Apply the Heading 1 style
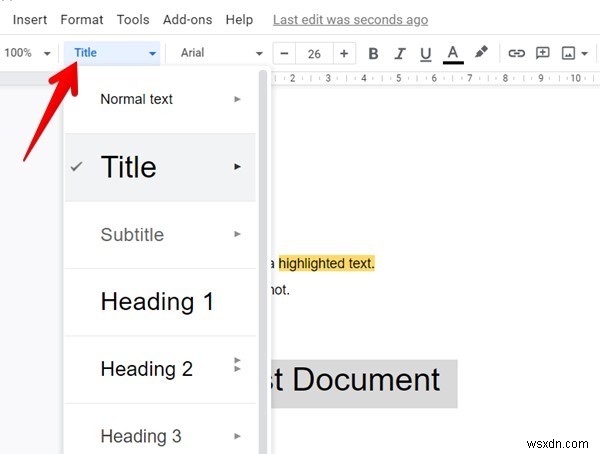Screen dimensions: 600x454 [160, 302]
